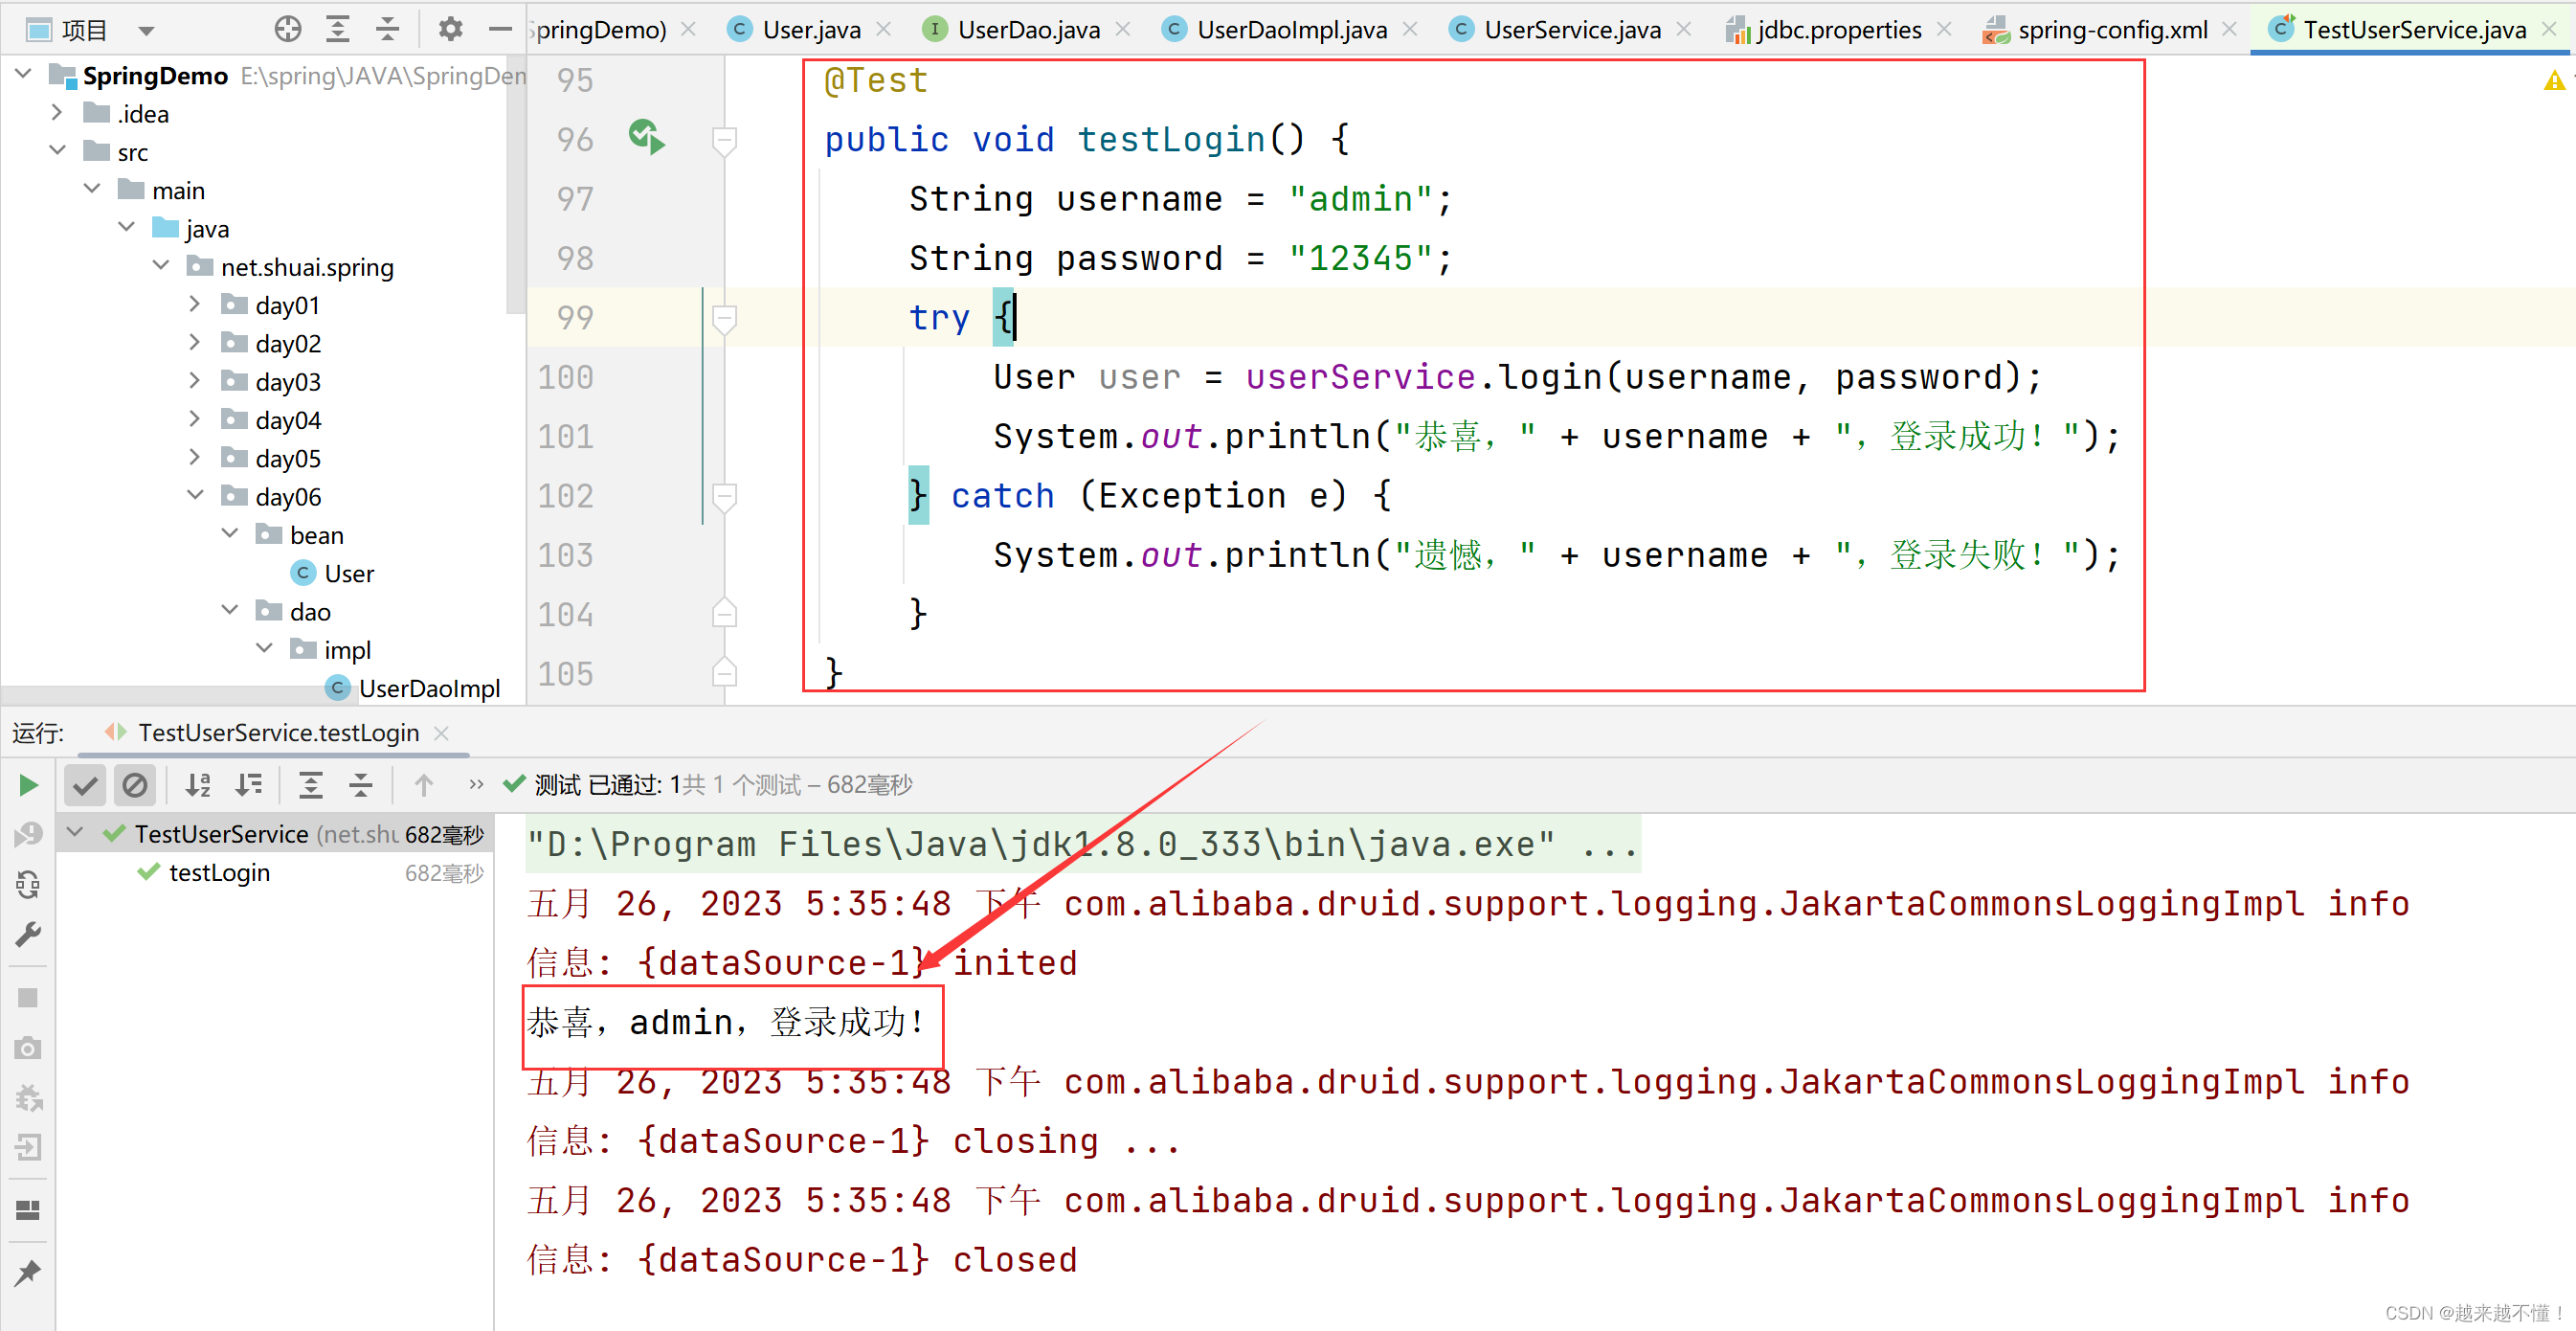
Task: Click rerun failed tests icon in sidebar
Action: pos(29,834)
